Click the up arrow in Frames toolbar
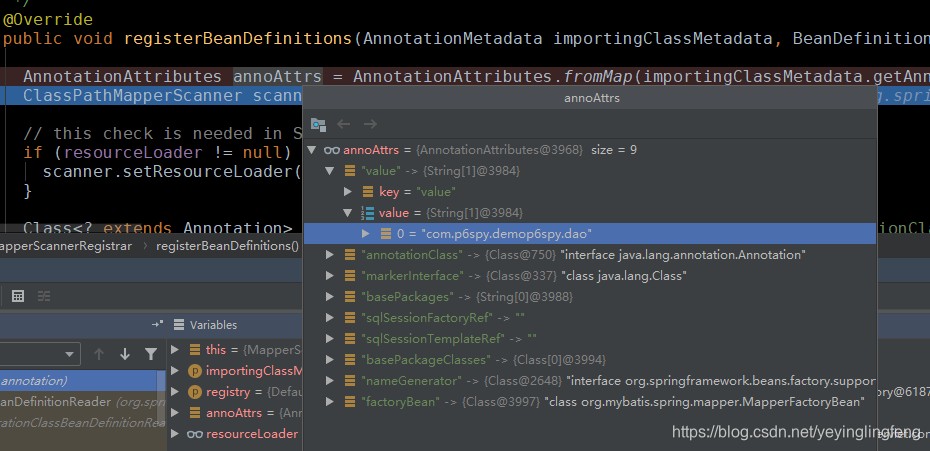This screenshot has width=930, height=451. click(98, 354)
